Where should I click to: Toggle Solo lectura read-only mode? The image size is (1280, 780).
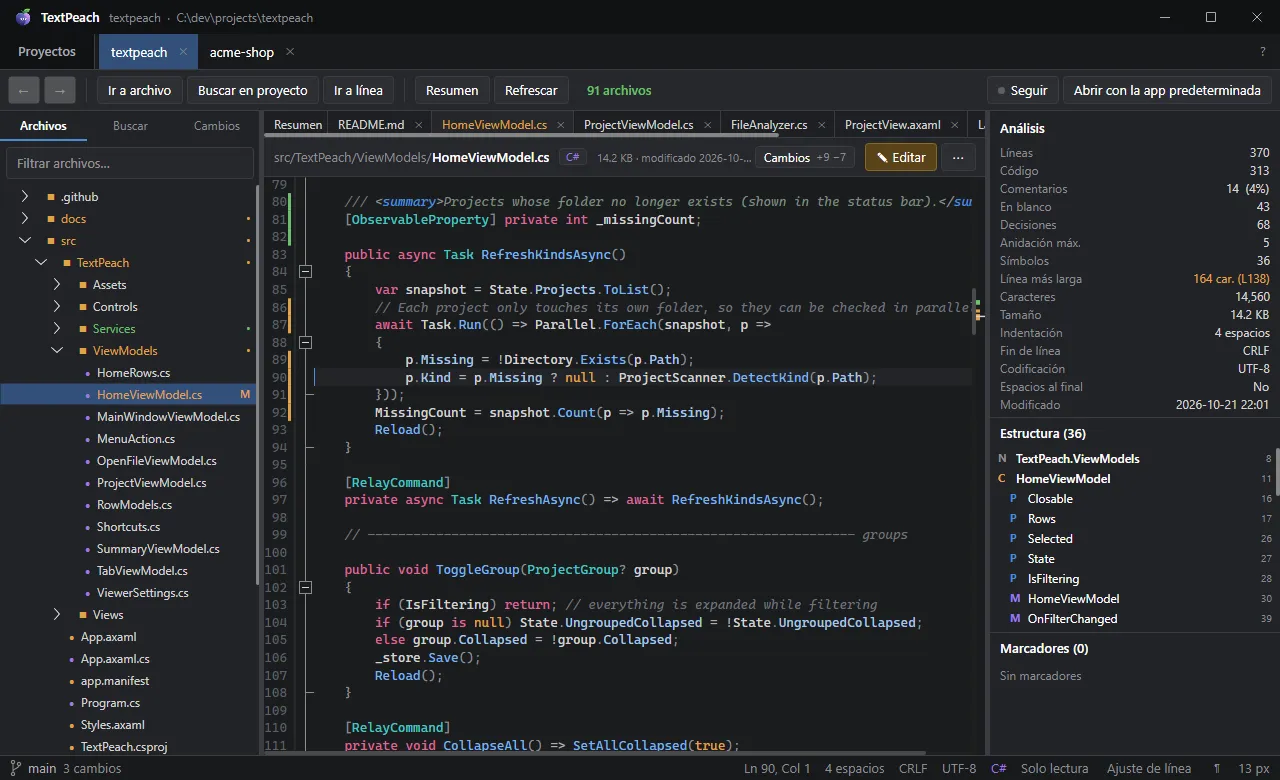1054,769
